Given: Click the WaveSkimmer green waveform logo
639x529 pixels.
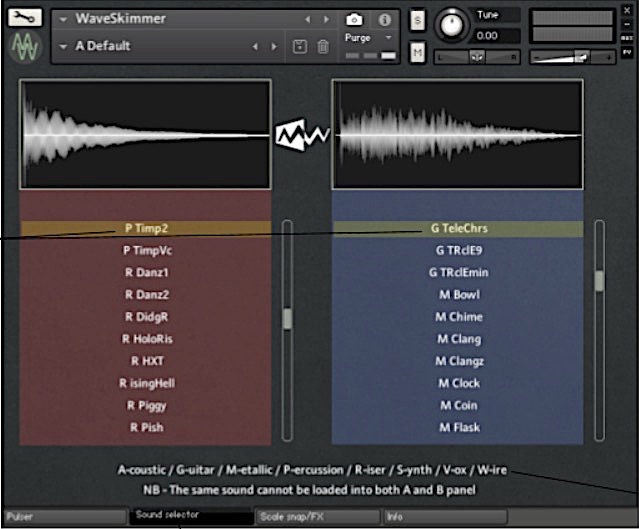Looking at the screenshot, I should [25, 48].
